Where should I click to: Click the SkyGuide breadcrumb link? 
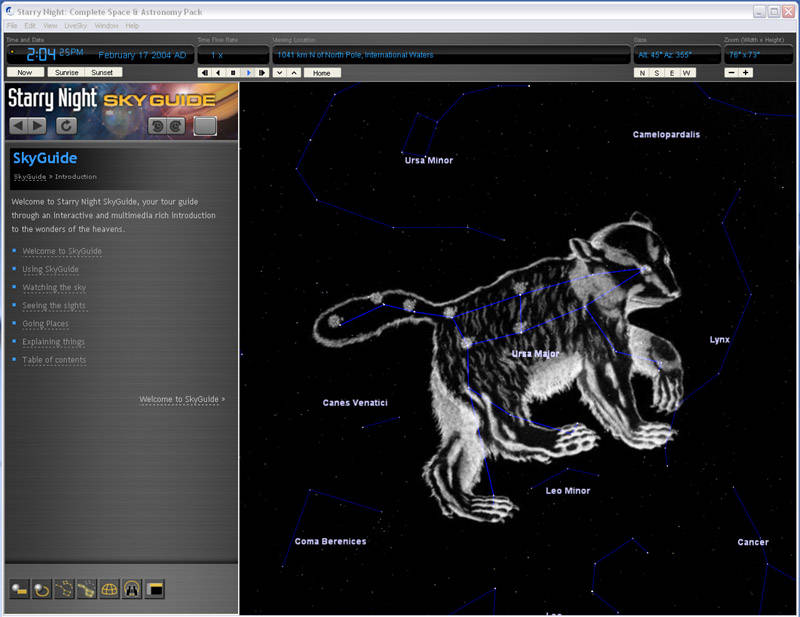[x=30, y=177]
